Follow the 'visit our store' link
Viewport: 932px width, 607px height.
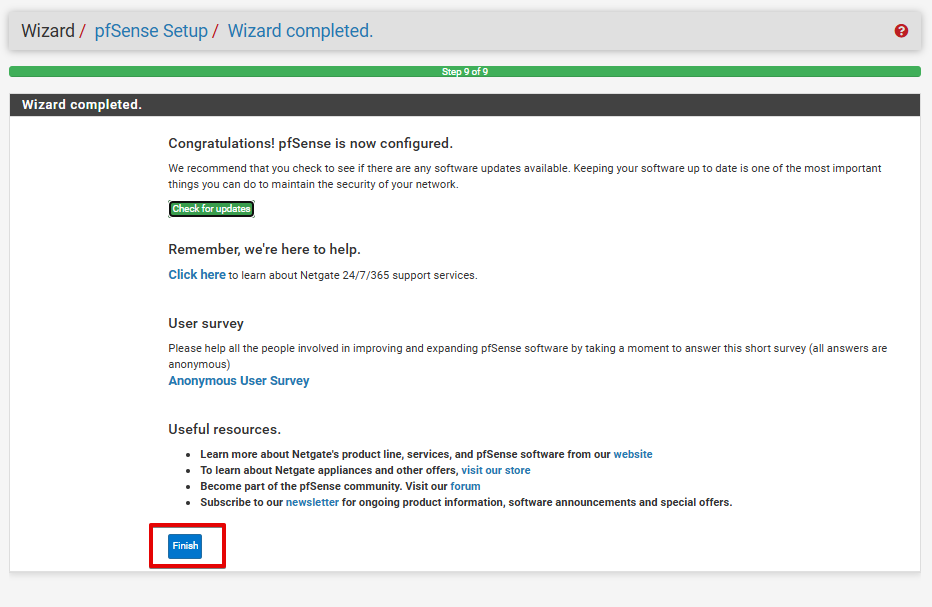click(496, 470)
